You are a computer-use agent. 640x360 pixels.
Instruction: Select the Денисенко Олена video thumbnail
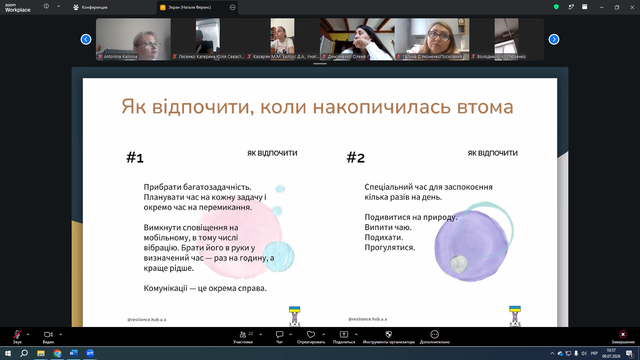(x=357, y=39)
